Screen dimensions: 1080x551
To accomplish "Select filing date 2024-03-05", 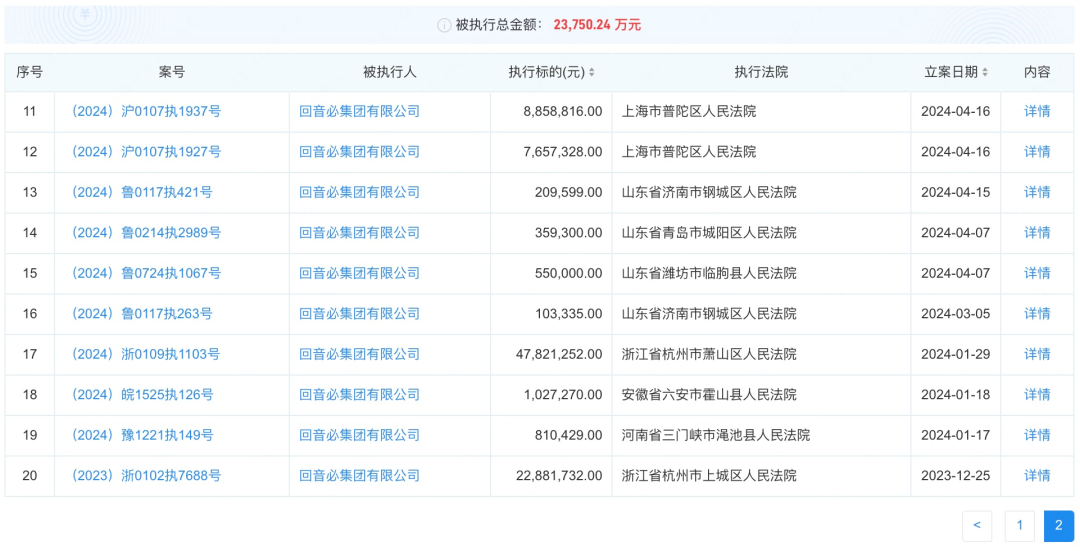I will (x=955, y=314).
